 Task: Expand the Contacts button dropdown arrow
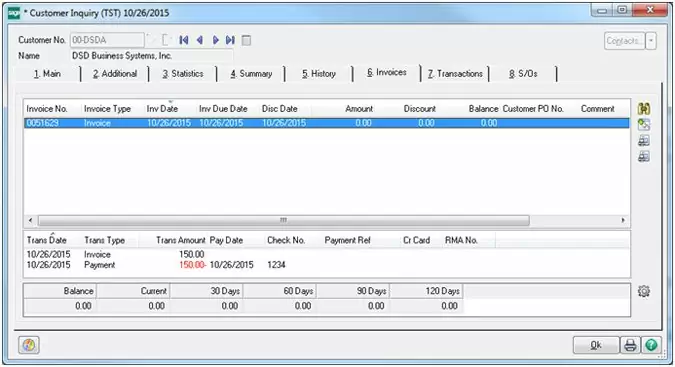click(651, 41)
